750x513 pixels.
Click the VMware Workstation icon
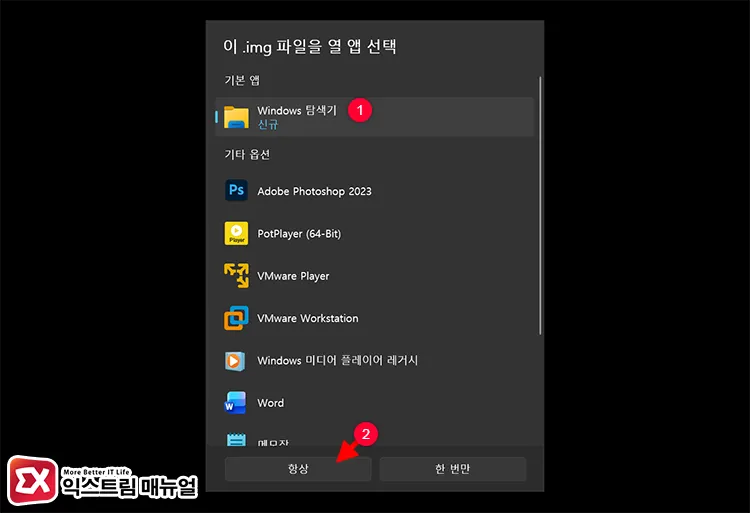point(236,318)
